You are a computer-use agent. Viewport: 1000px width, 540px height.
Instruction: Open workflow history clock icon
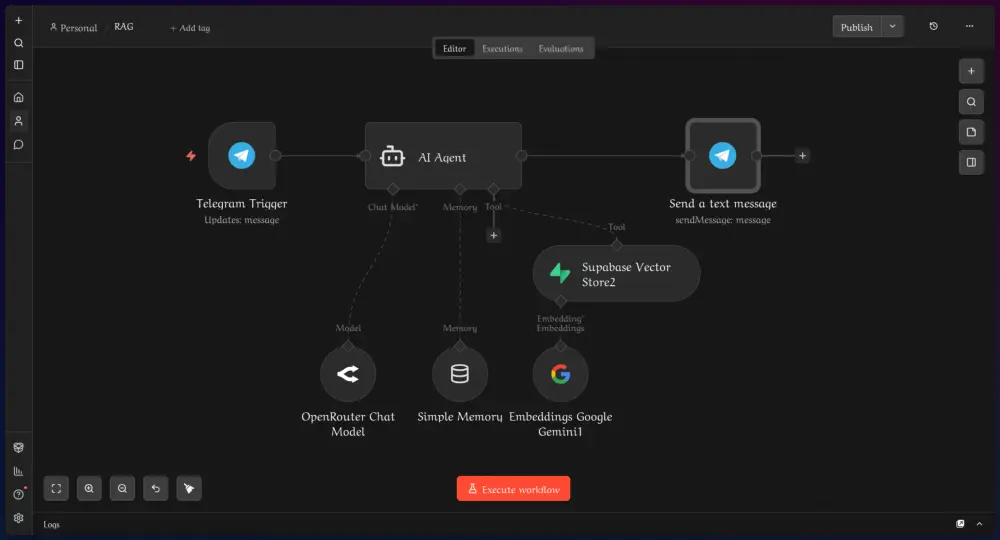[x=934, y=26]
